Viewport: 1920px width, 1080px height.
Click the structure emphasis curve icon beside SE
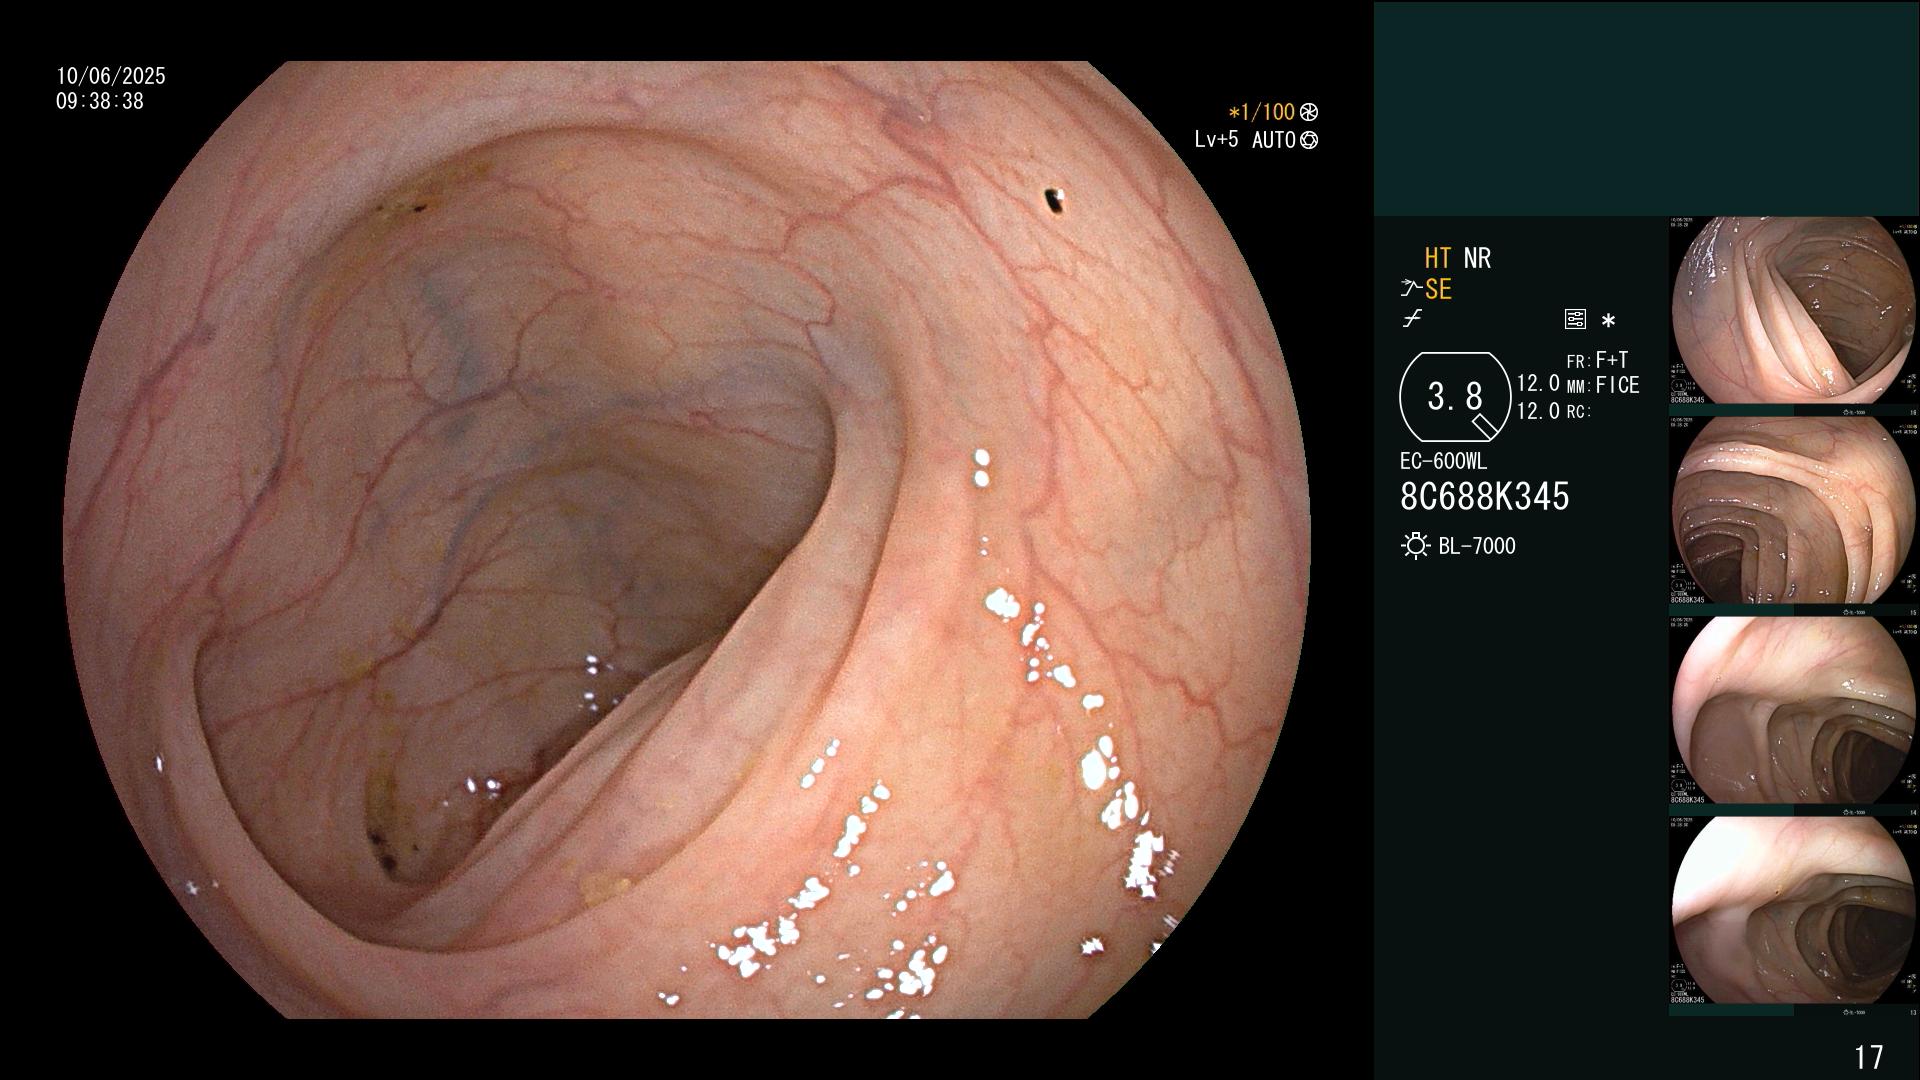coord(1411,289)
